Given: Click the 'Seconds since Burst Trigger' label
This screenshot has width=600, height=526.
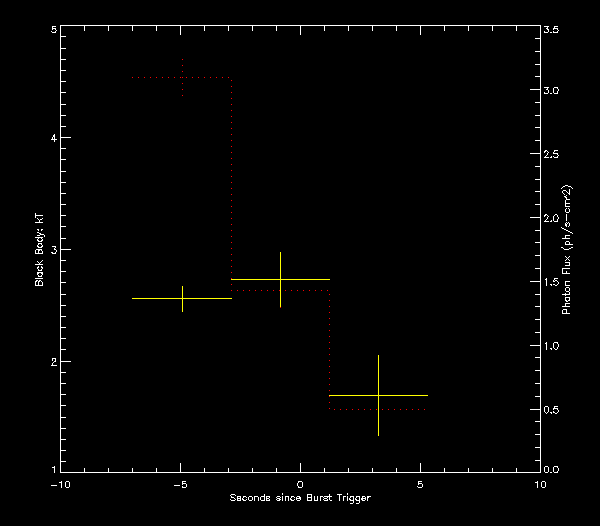Looking at the screenshot, I should coord(300,498).
